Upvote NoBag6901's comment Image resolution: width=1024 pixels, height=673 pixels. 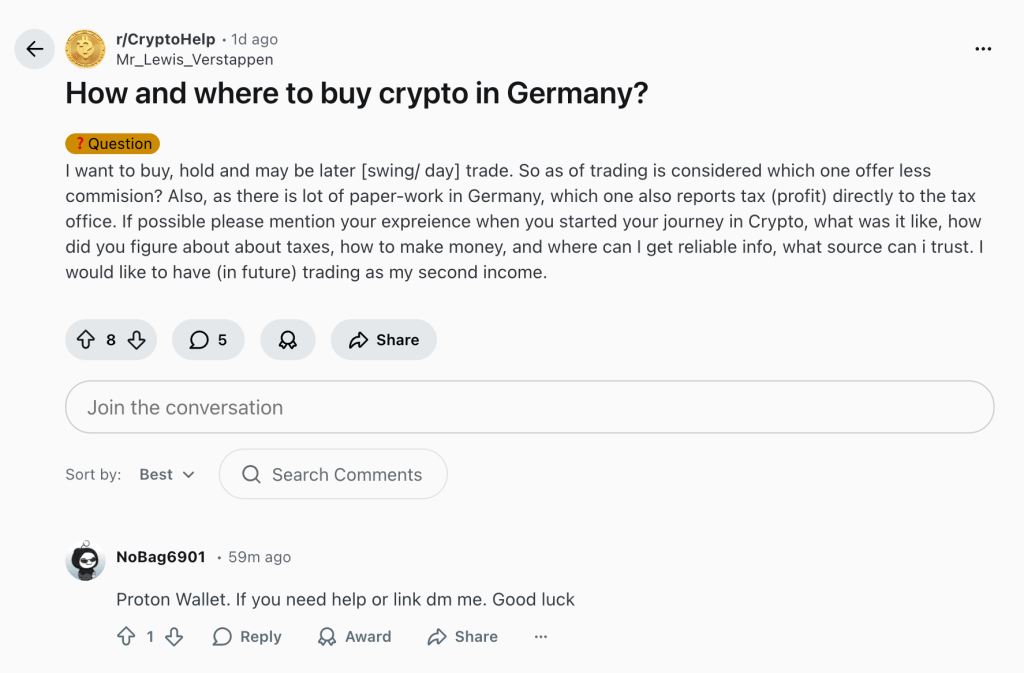coord(125,636)
